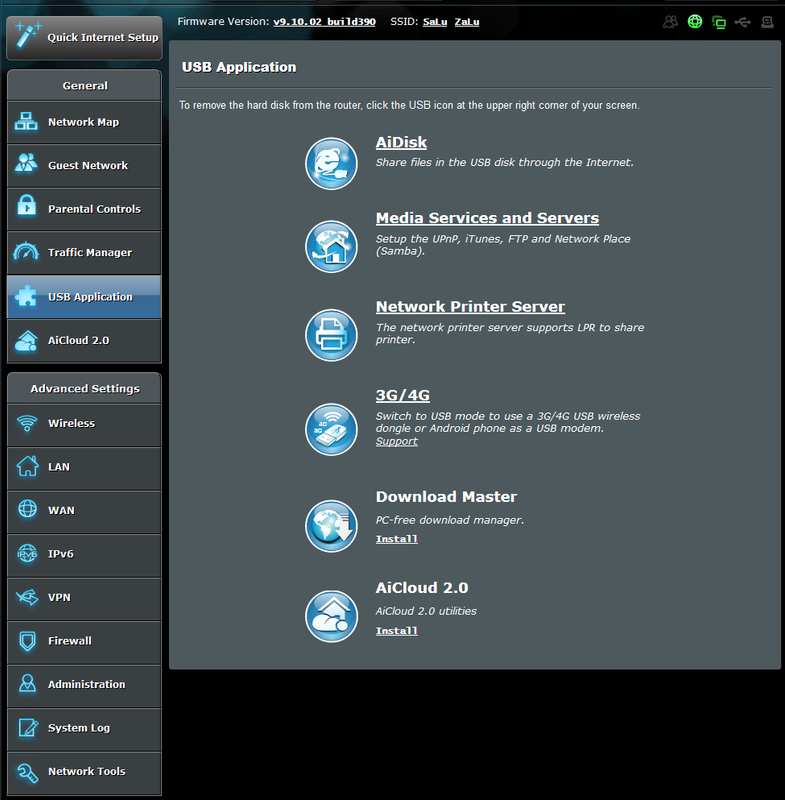This screenshot has height=800, width=785.
Task: Click the USB Application page title
Action: 239,67
